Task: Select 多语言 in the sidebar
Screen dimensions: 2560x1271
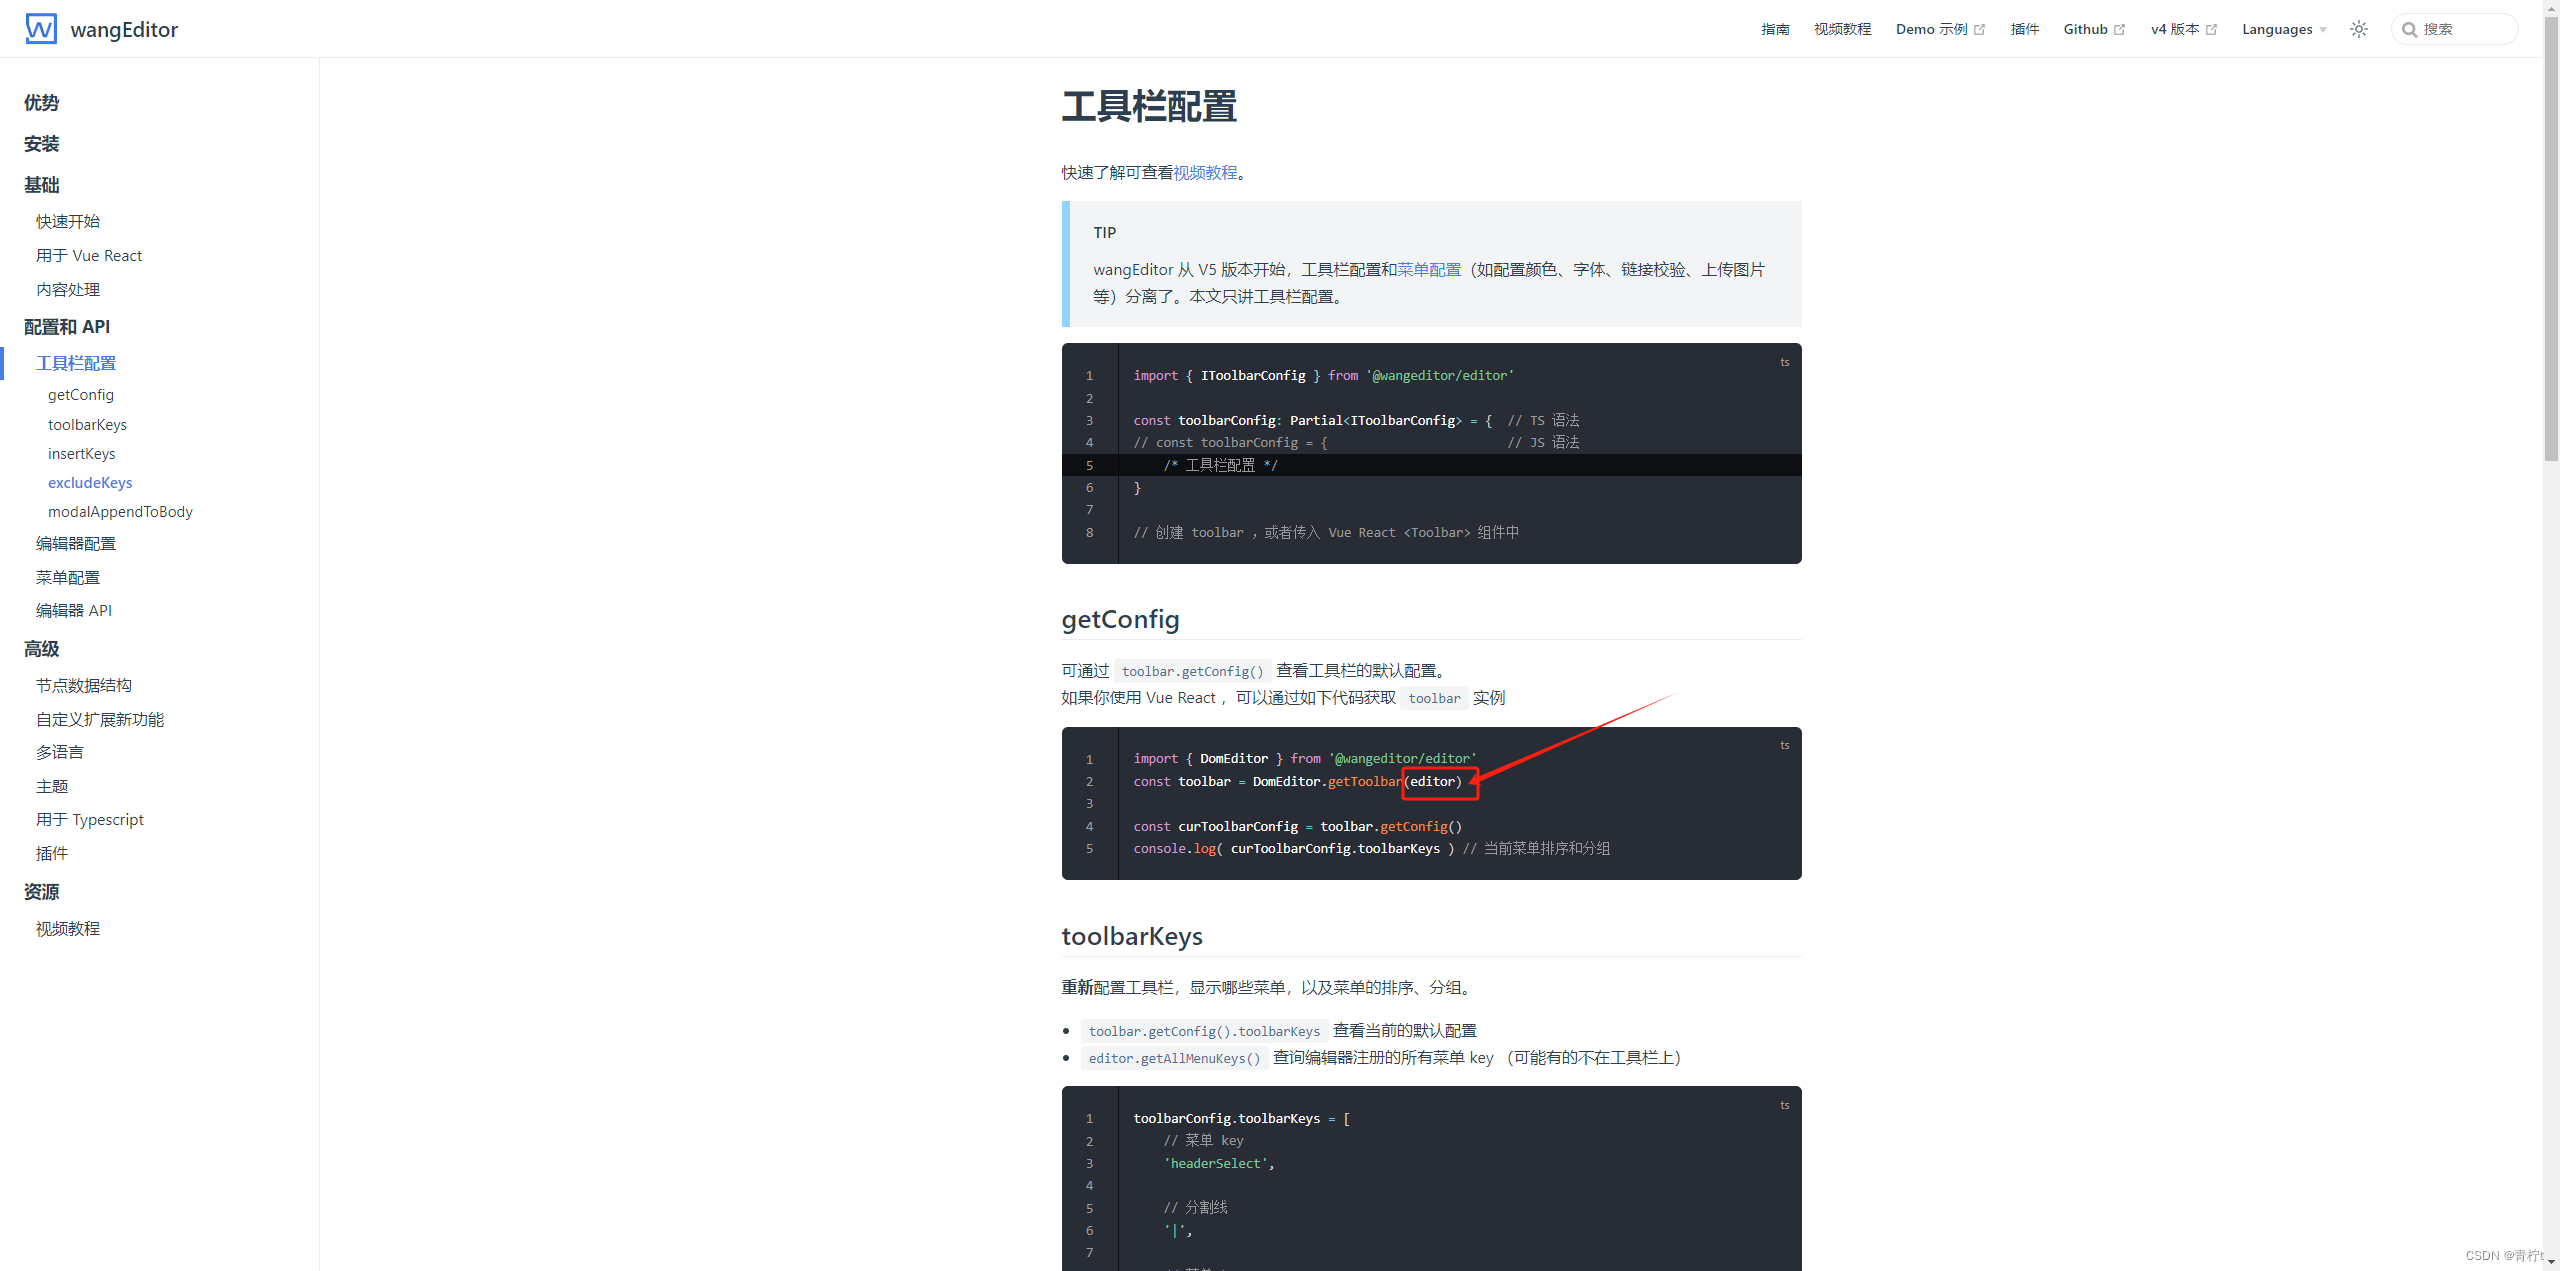Action: (x=60, y=752)
